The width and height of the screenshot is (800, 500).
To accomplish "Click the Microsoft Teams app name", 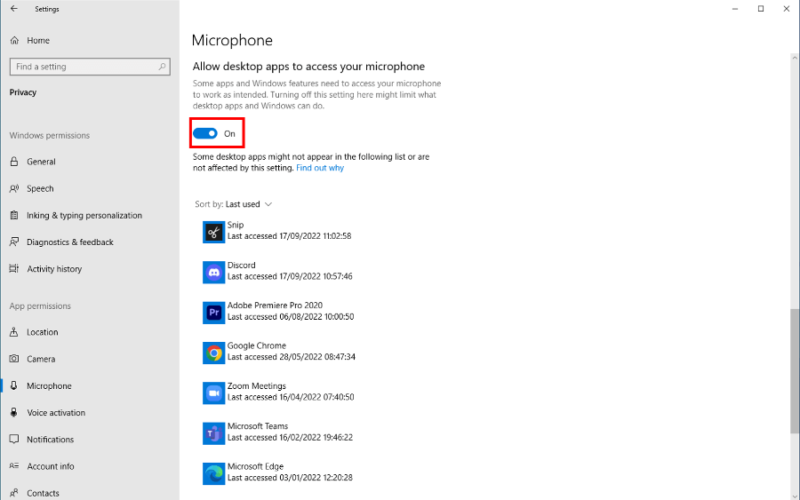I will [x=258, y=426].
